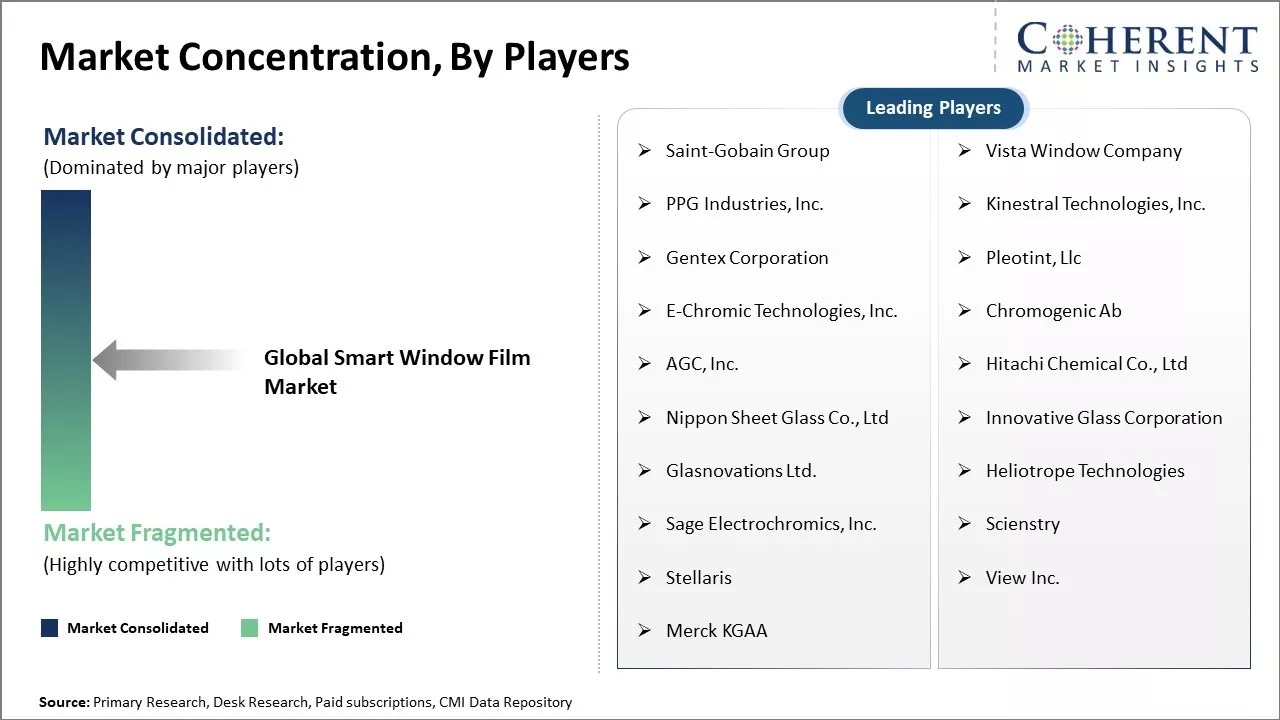Screen dimensions: 1280x720
Task: Click the Nippon Sheet Glass Co., Ltd entry
Action: pyautogui.click(x=777, y=418)
